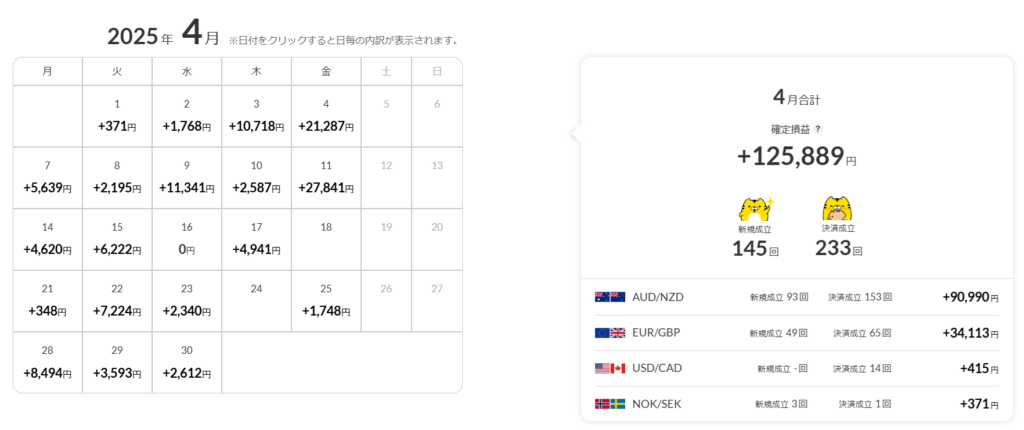This screenshot has height=430, width=1024.
Task: Click April 16 with 0円 result
Action: click(x=187, y=239)
